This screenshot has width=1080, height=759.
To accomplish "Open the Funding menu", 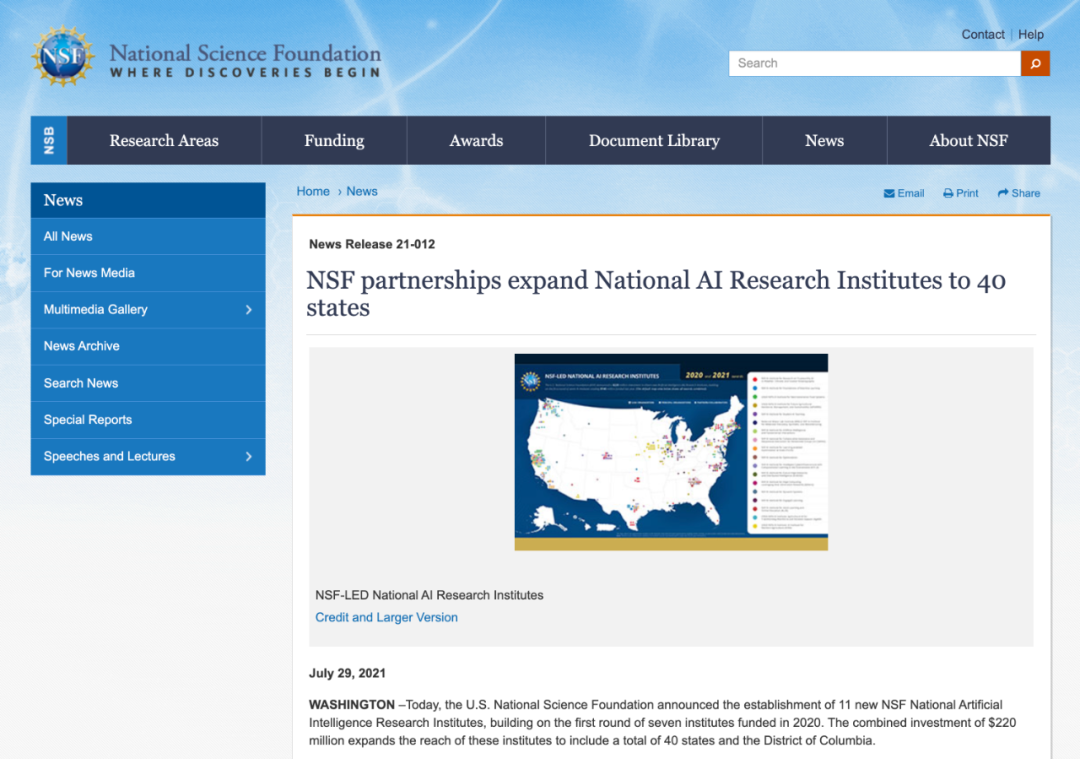I will coord(334,141).
